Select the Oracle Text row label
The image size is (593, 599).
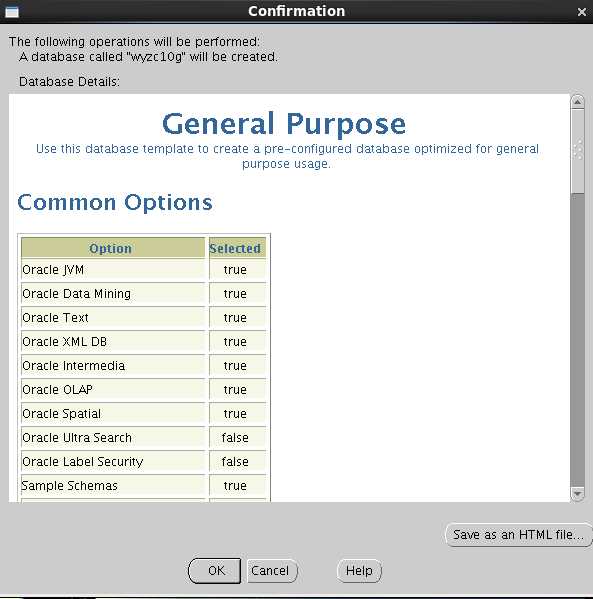point(55,318)
